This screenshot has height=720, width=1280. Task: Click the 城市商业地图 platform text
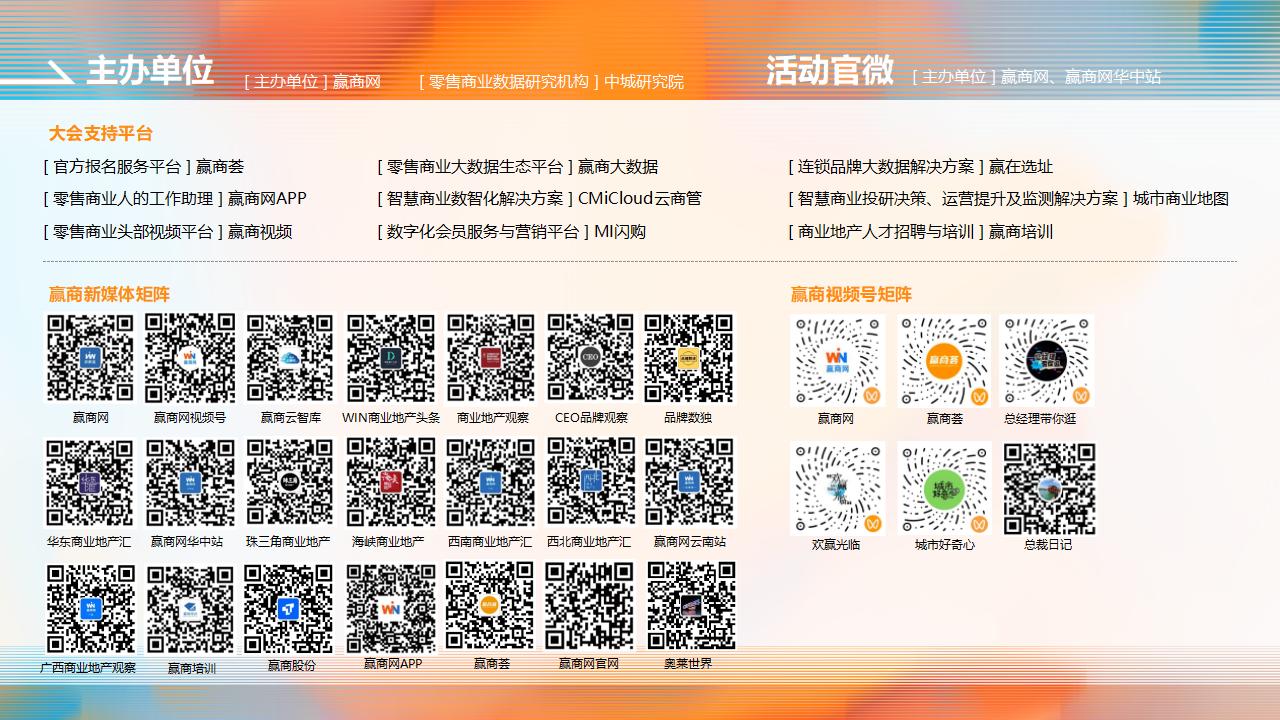click(1180, 199)
